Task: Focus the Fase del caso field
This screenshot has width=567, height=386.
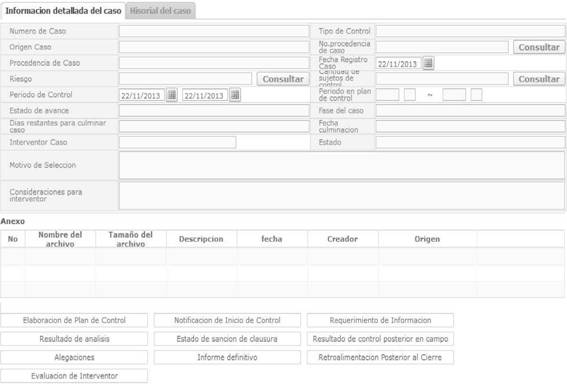Action: pos(470,110)
